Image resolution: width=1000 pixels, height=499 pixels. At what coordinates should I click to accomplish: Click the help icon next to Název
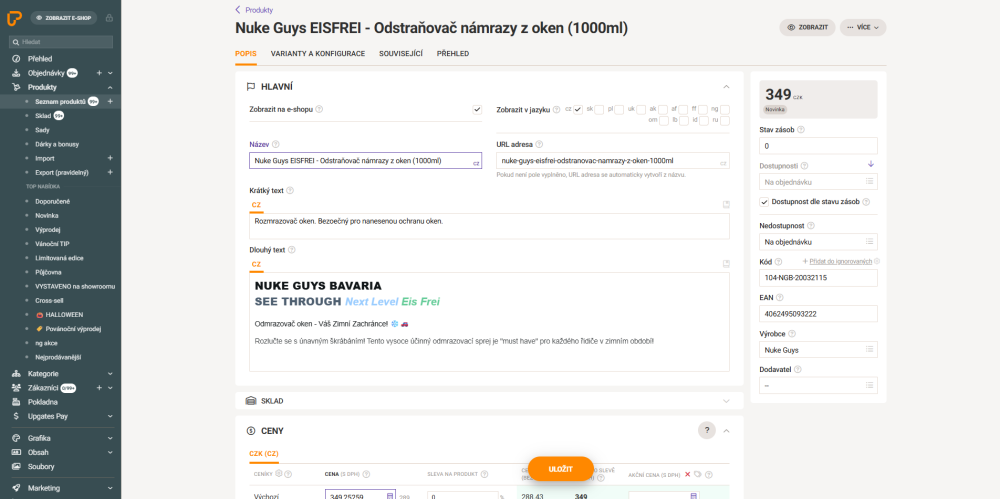[275, 145]
